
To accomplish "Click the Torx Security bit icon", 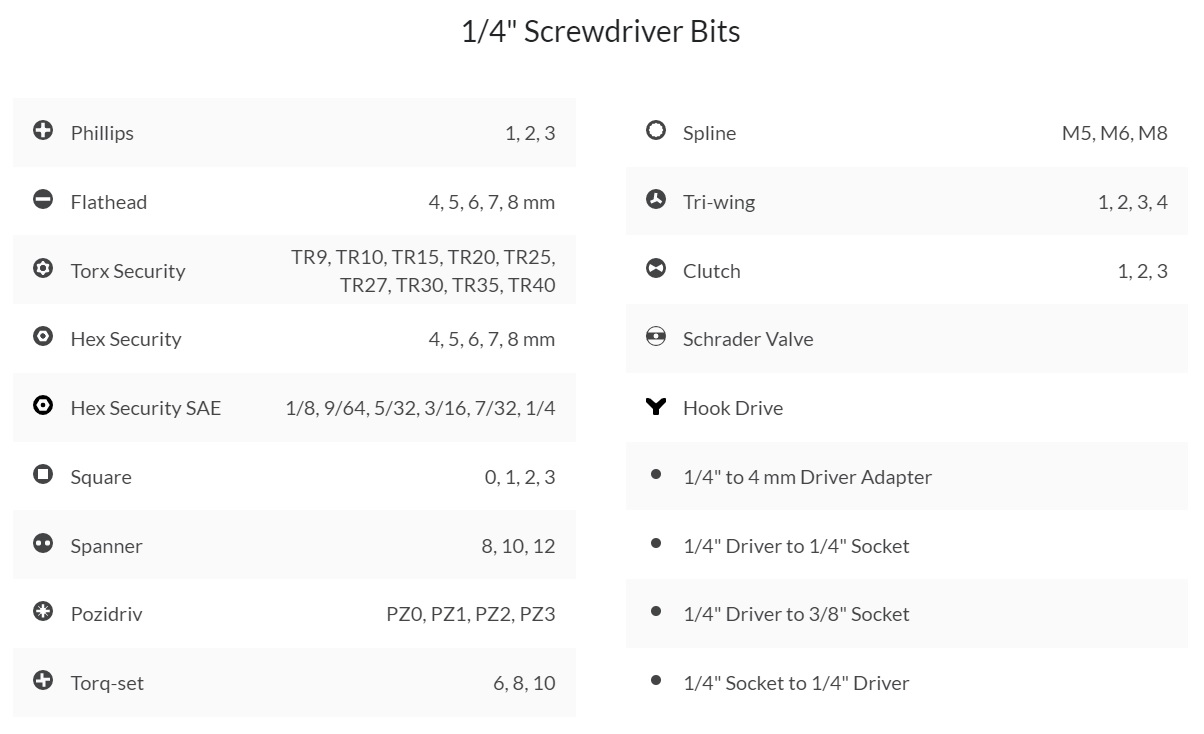I will (x=43, y=268).
